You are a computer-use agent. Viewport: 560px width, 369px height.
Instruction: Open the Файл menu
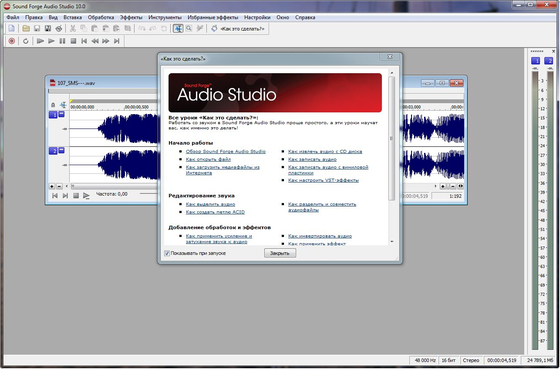(13, 17)
